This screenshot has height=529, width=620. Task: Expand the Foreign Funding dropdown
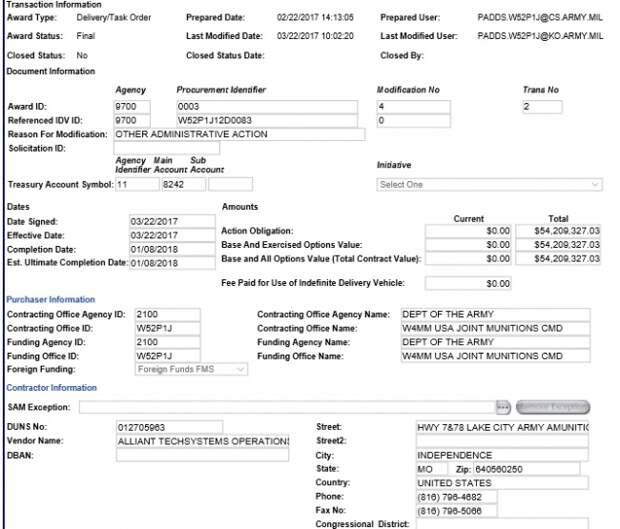tap(191, 369)
